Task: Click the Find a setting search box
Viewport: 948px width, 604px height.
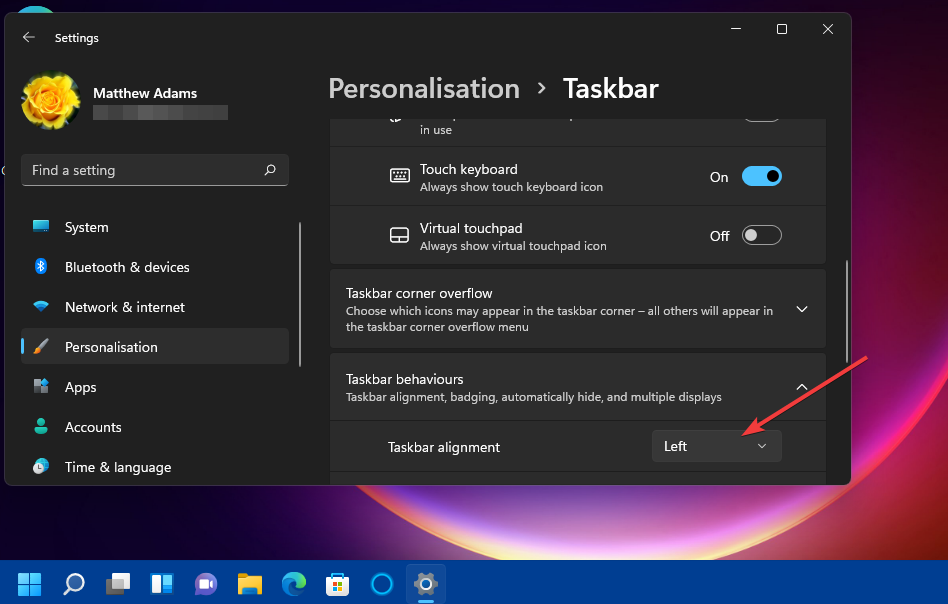Action: pyautogui.click(x=154, y=170)
